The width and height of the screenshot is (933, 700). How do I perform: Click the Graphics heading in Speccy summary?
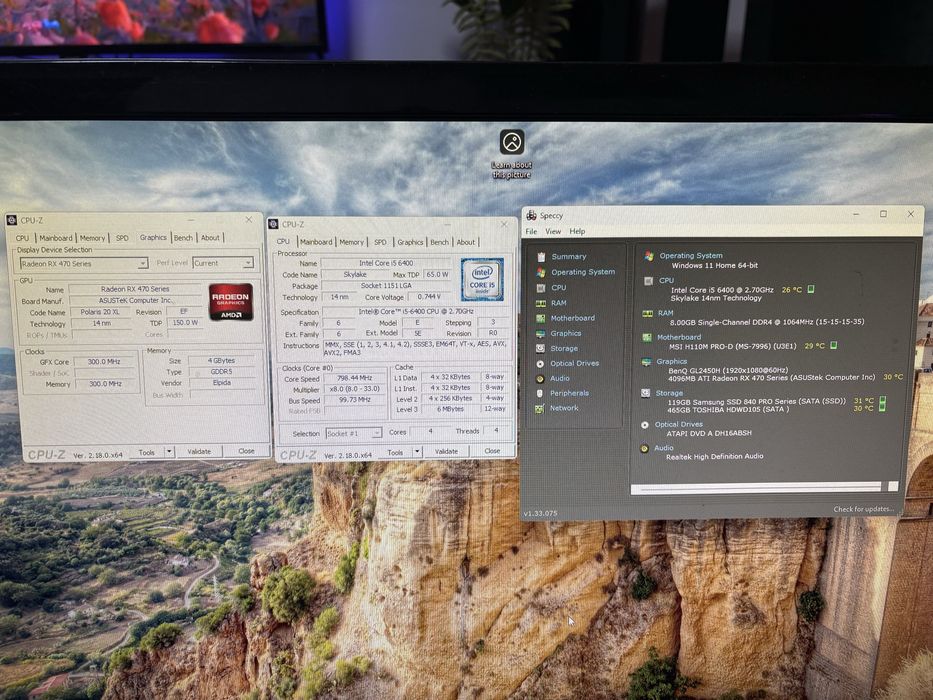[672, 361]
